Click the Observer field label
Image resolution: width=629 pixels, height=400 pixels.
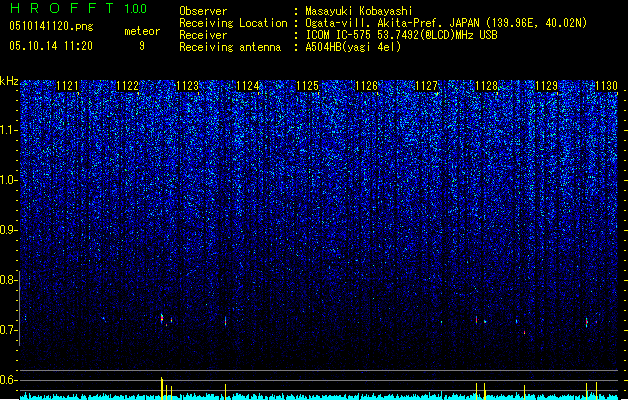pos(203,11)
